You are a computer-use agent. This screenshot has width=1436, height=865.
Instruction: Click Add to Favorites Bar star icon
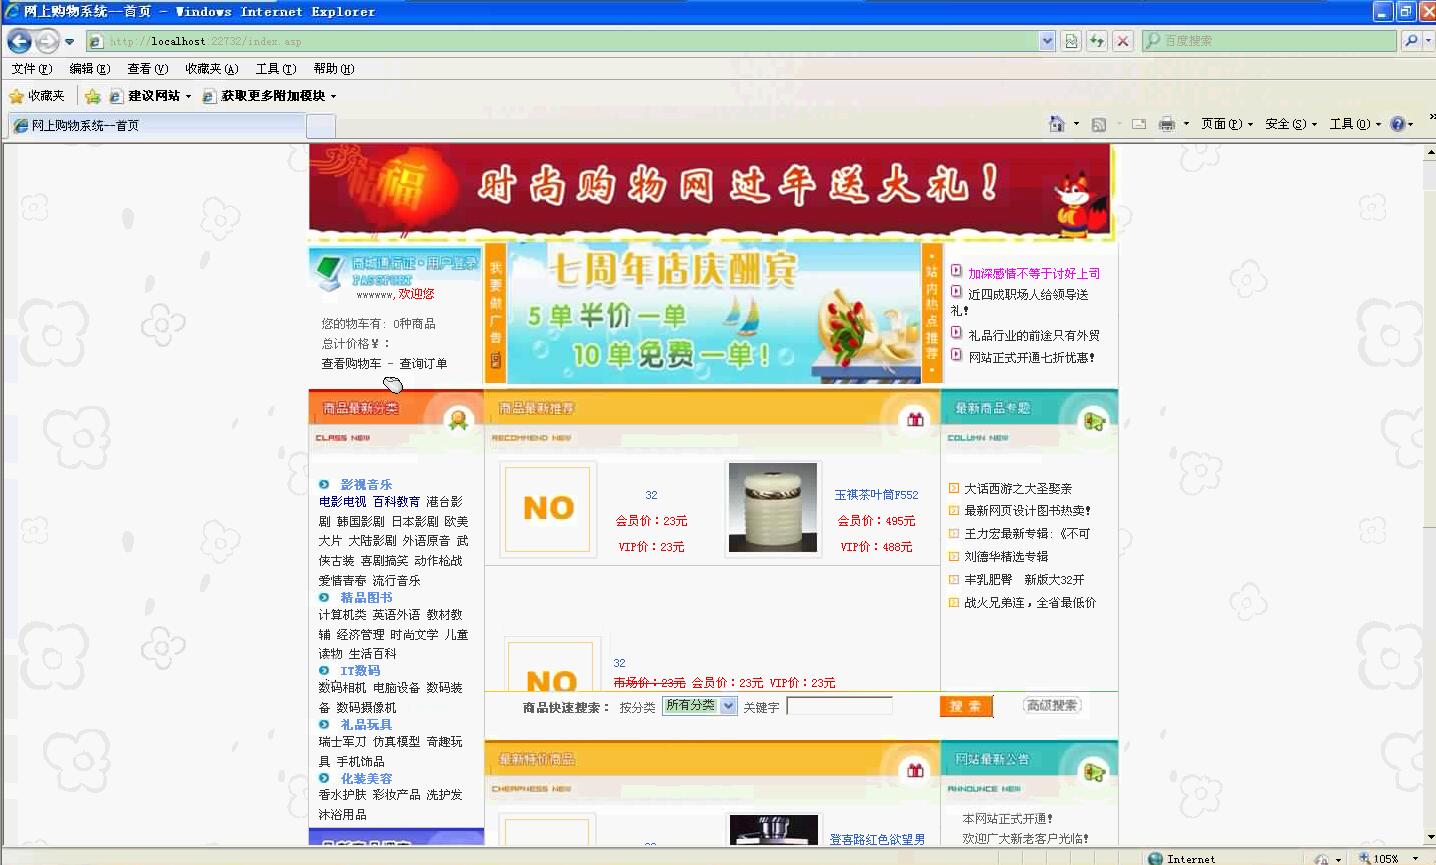pos(93,96)
